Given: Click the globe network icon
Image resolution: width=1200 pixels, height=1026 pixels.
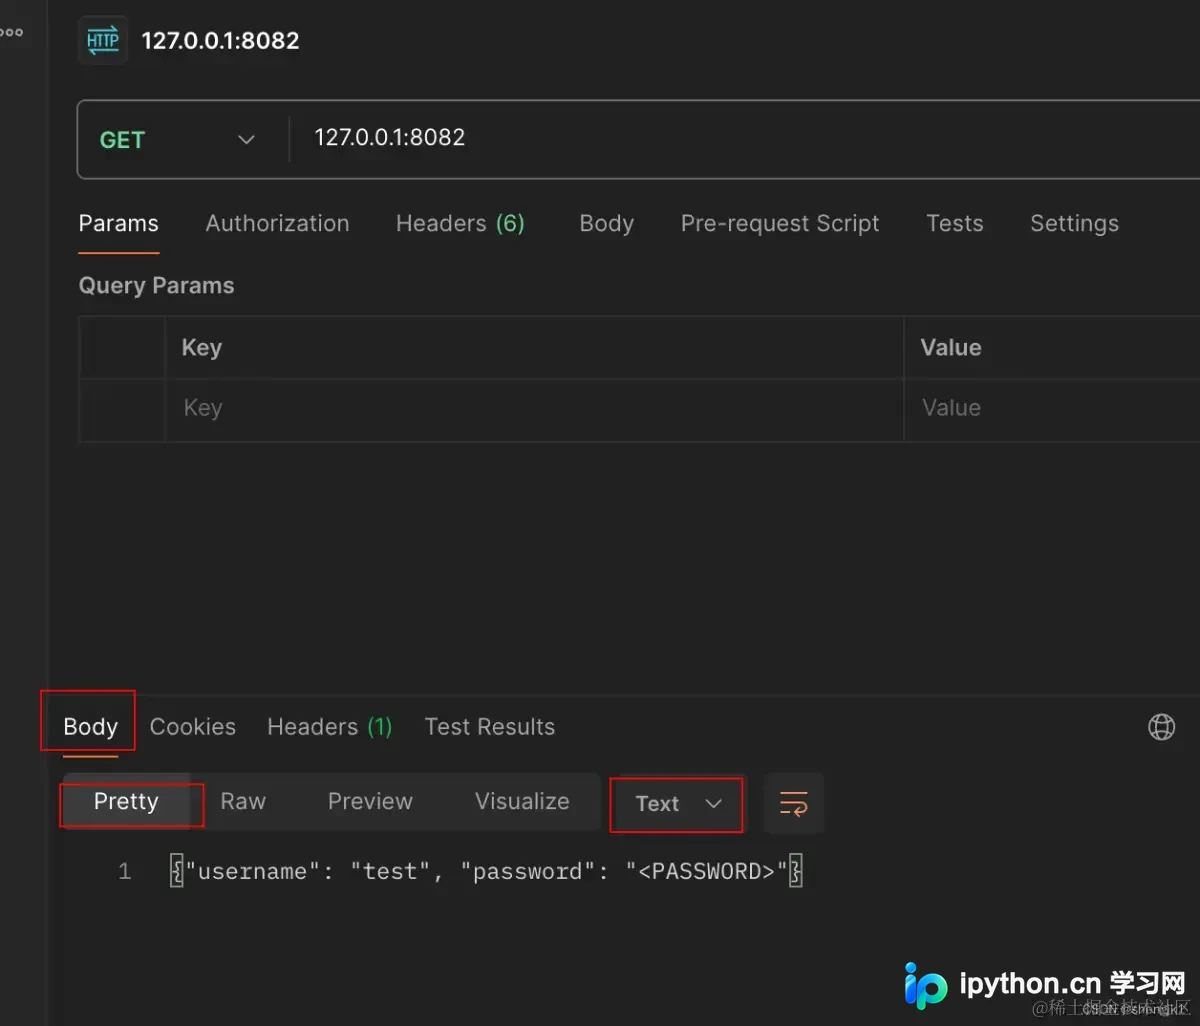Looking at the screenshot, I should click(1161, 727).
